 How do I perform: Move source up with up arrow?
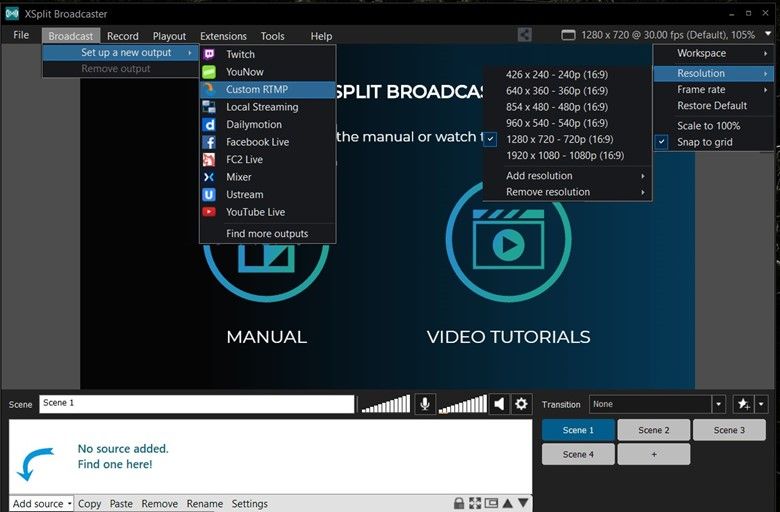click(508, 503)
